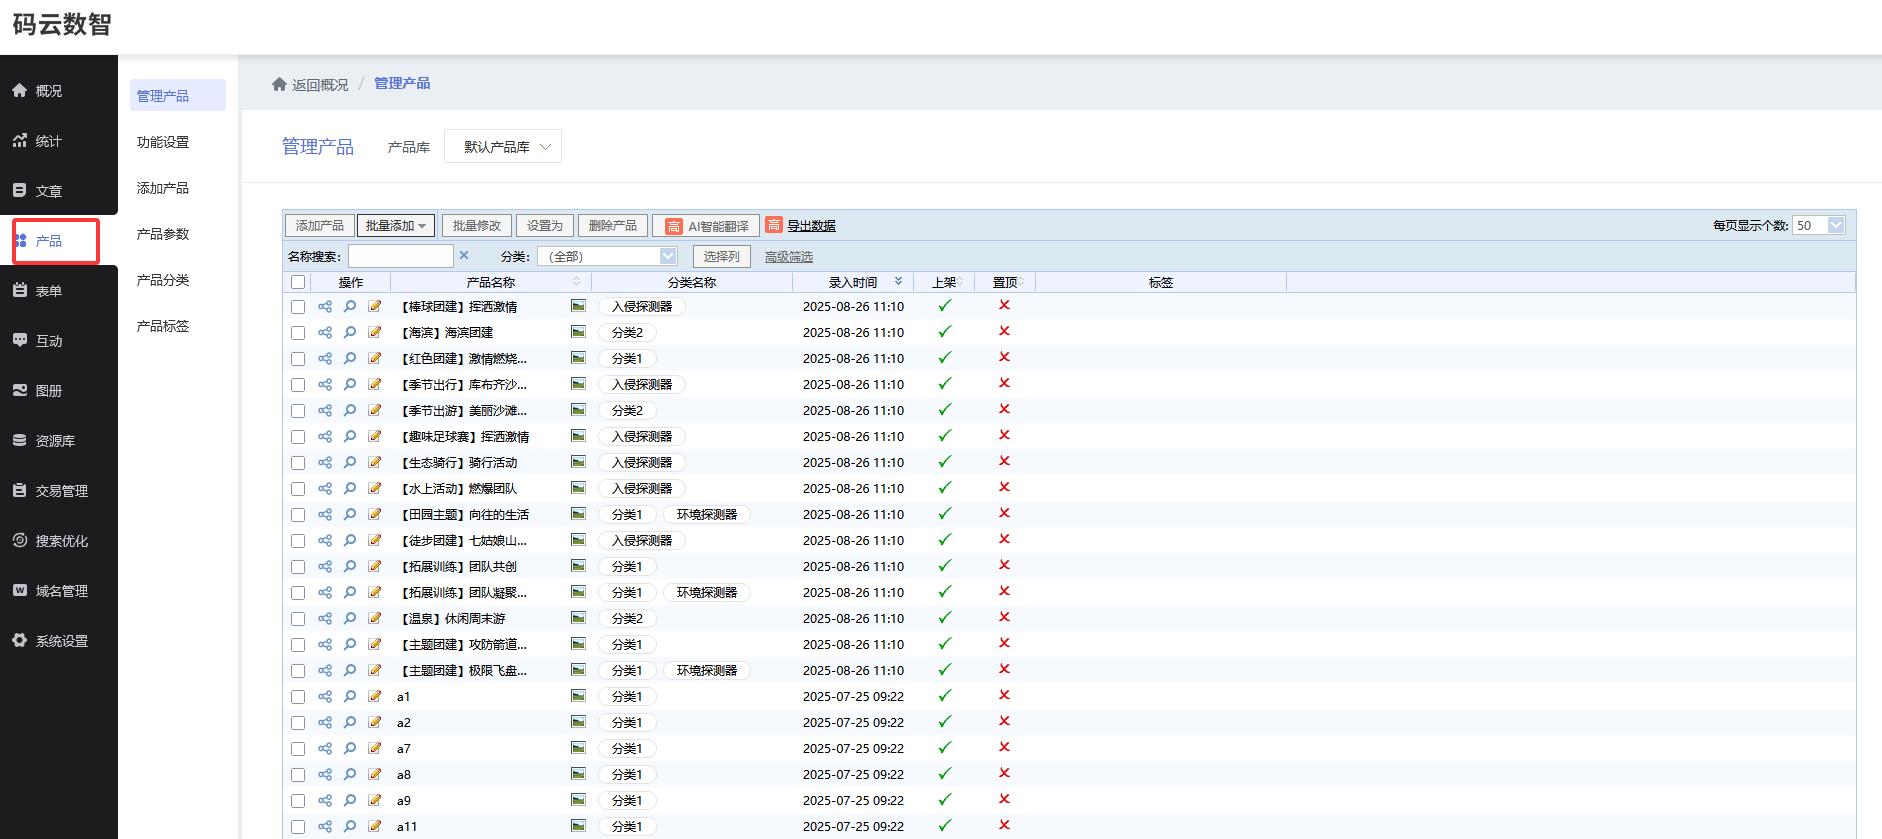
Task: Check the select-all checkbox in table header
Action: (298, 282)
